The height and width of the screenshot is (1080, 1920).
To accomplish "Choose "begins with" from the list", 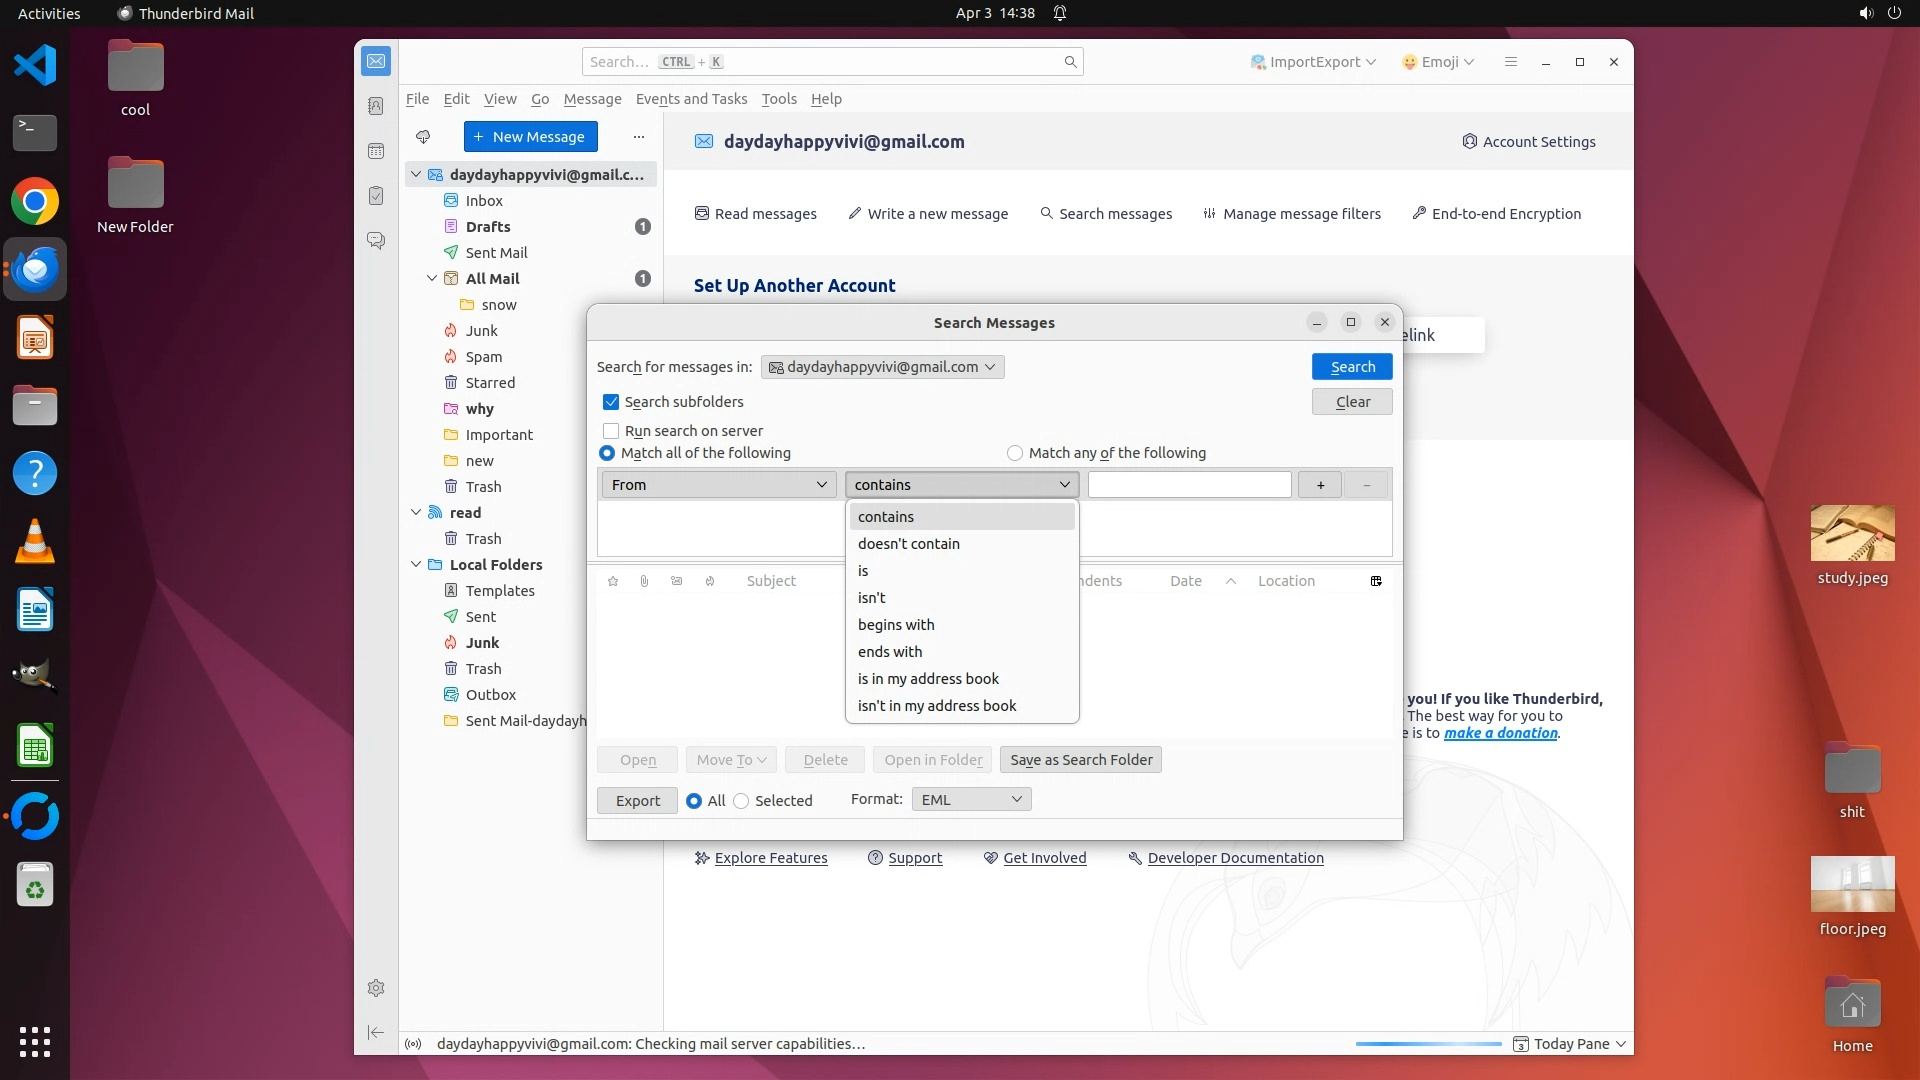I will pyautogui.click(x=896, y=625).
